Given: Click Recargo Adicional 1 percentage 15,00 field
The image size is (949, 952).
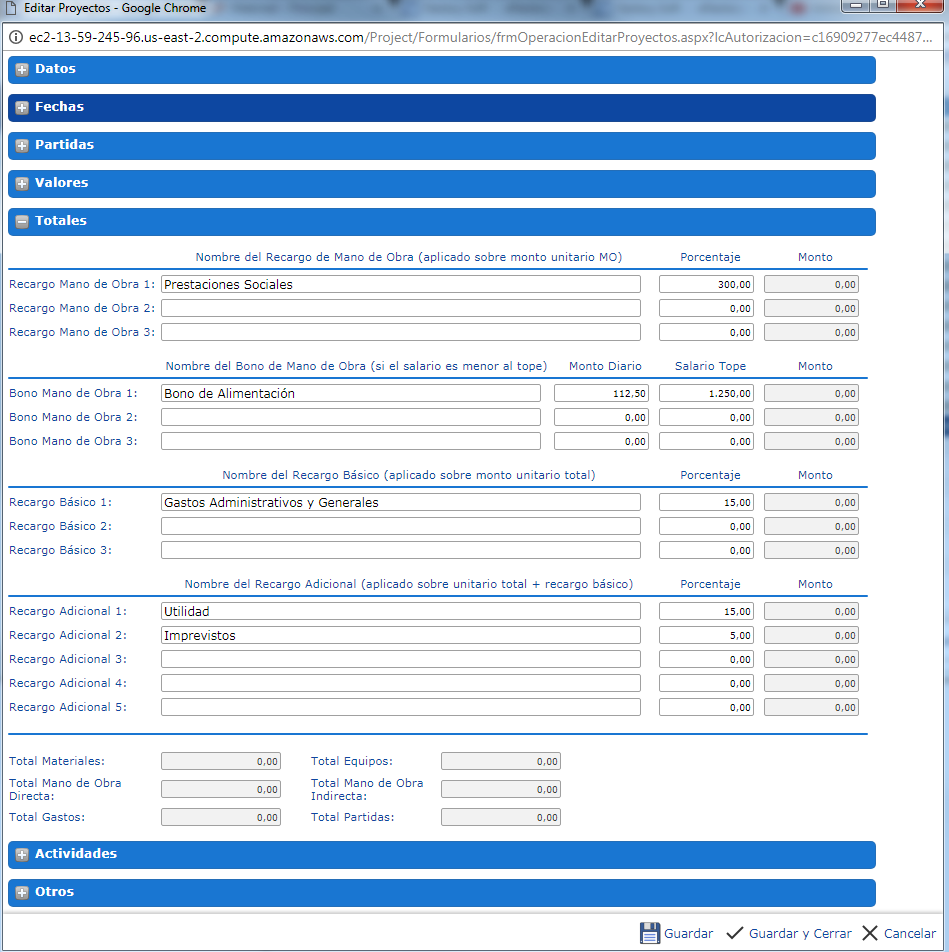Looking at the screenshot, I should 706,611.
